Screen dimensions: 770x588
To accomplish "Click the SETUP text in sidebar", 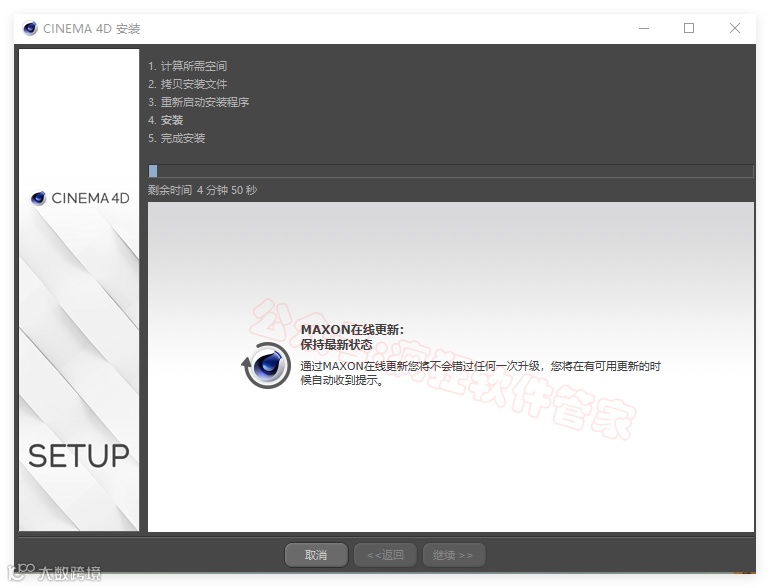I will click(79, 456).
